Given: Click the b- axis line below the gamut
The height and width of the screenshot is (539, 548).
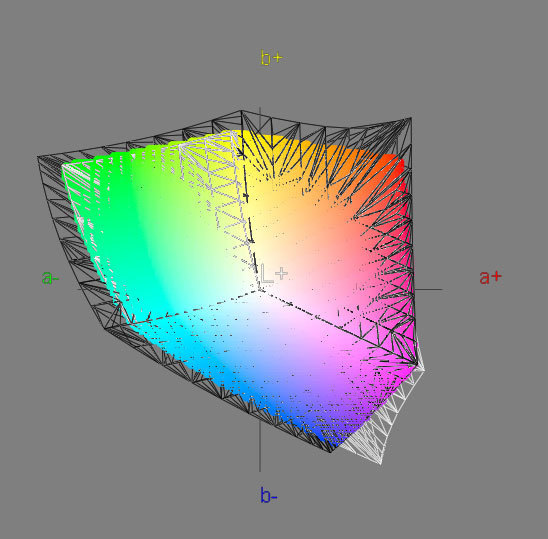Looking at the screenshot, I should tap(260, 446).
